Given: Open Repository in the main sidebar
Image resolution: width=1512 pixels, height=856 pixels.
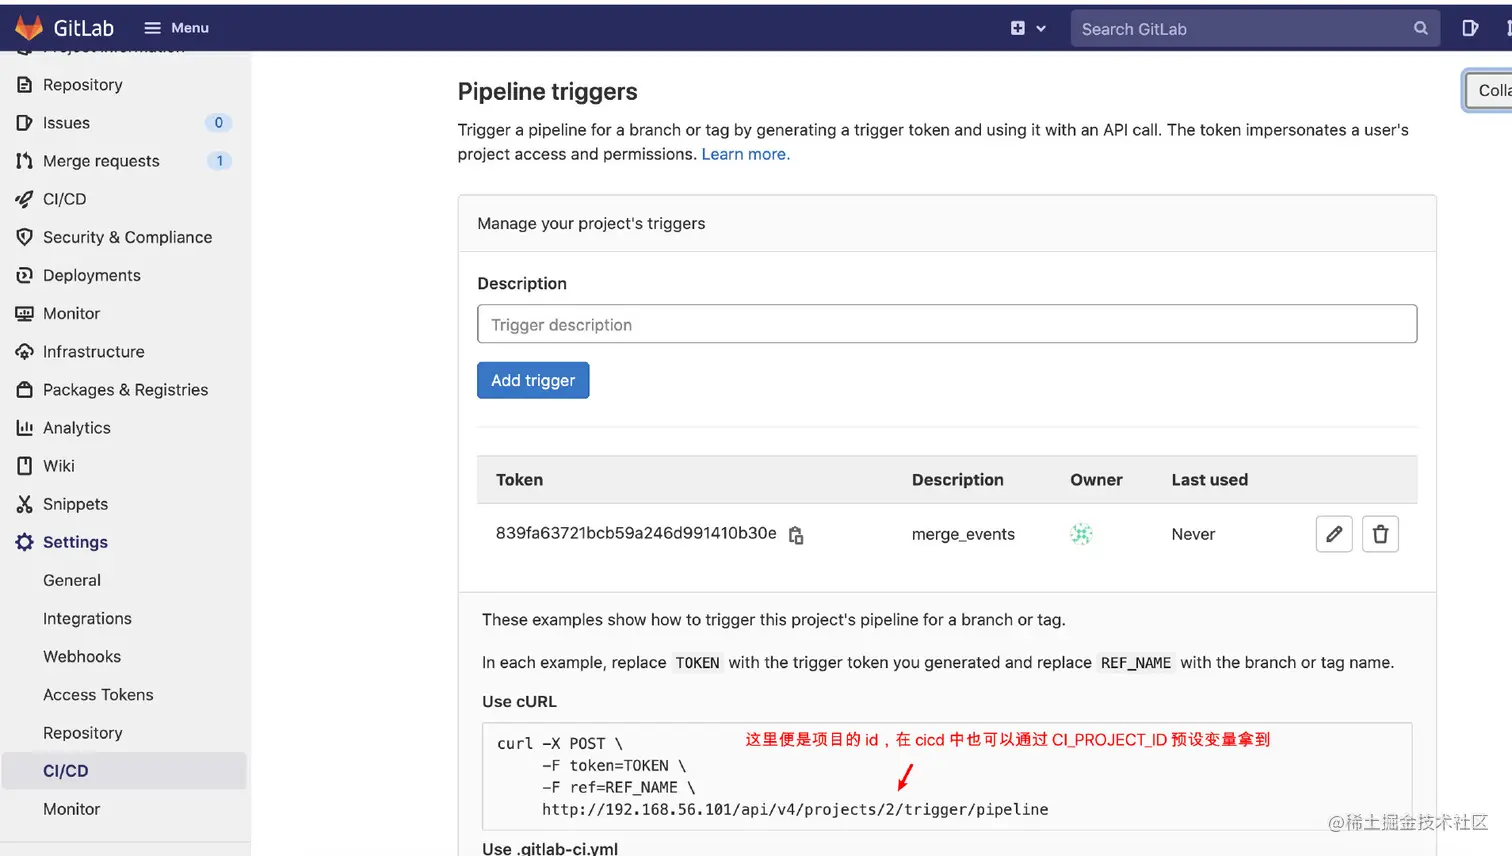Looking at the screenshot, I should 83,85.
